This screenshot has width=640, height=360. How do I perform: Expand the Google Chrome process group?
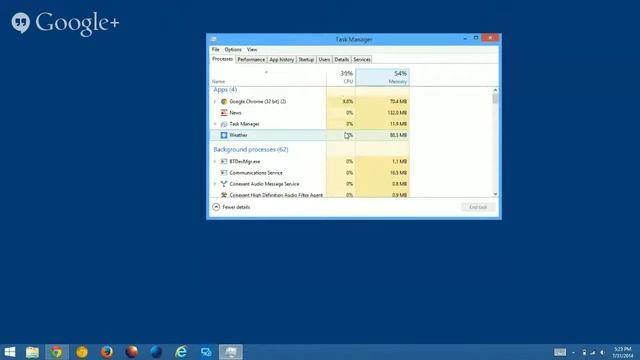click(x=215, y=101)
